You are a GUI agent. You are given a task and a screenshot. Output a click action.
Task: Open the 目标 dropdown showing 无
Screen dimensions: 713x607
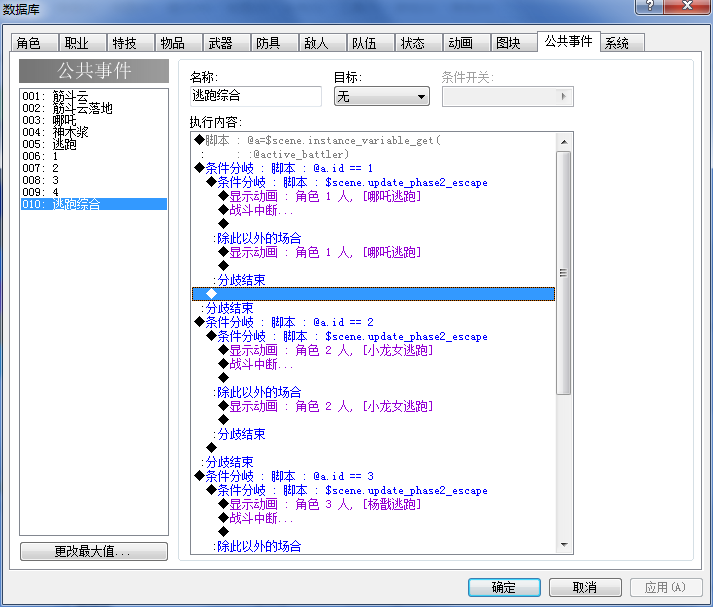click(x=382, y=96)
